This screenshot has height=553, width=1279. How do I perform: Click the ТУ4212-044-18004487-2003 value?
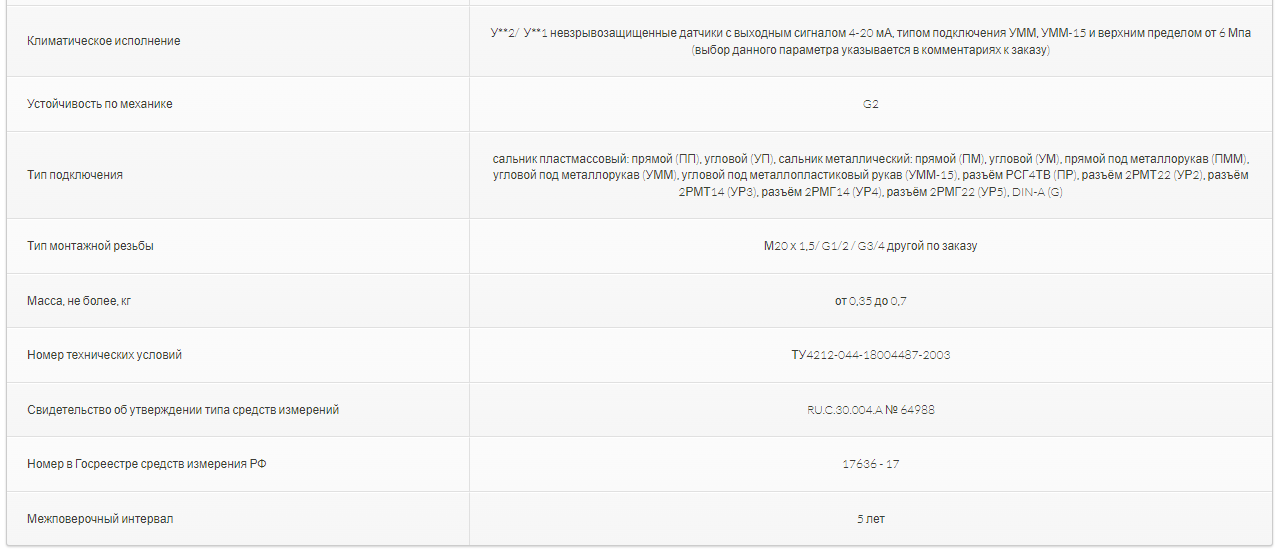coord(870,355)
